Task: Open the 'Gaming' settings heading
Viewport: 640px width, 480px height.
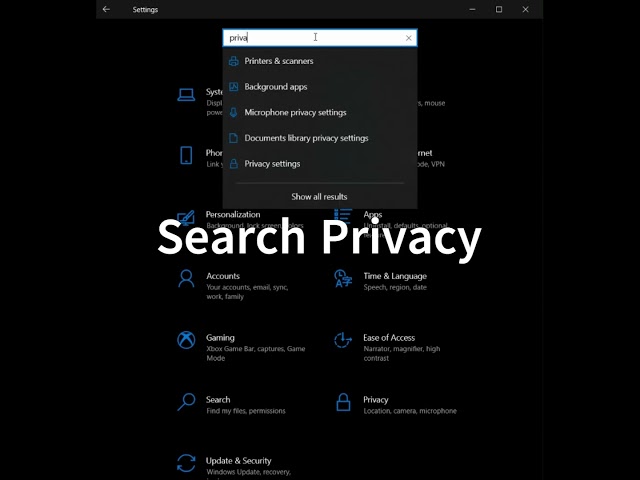Action: [220, 338]
